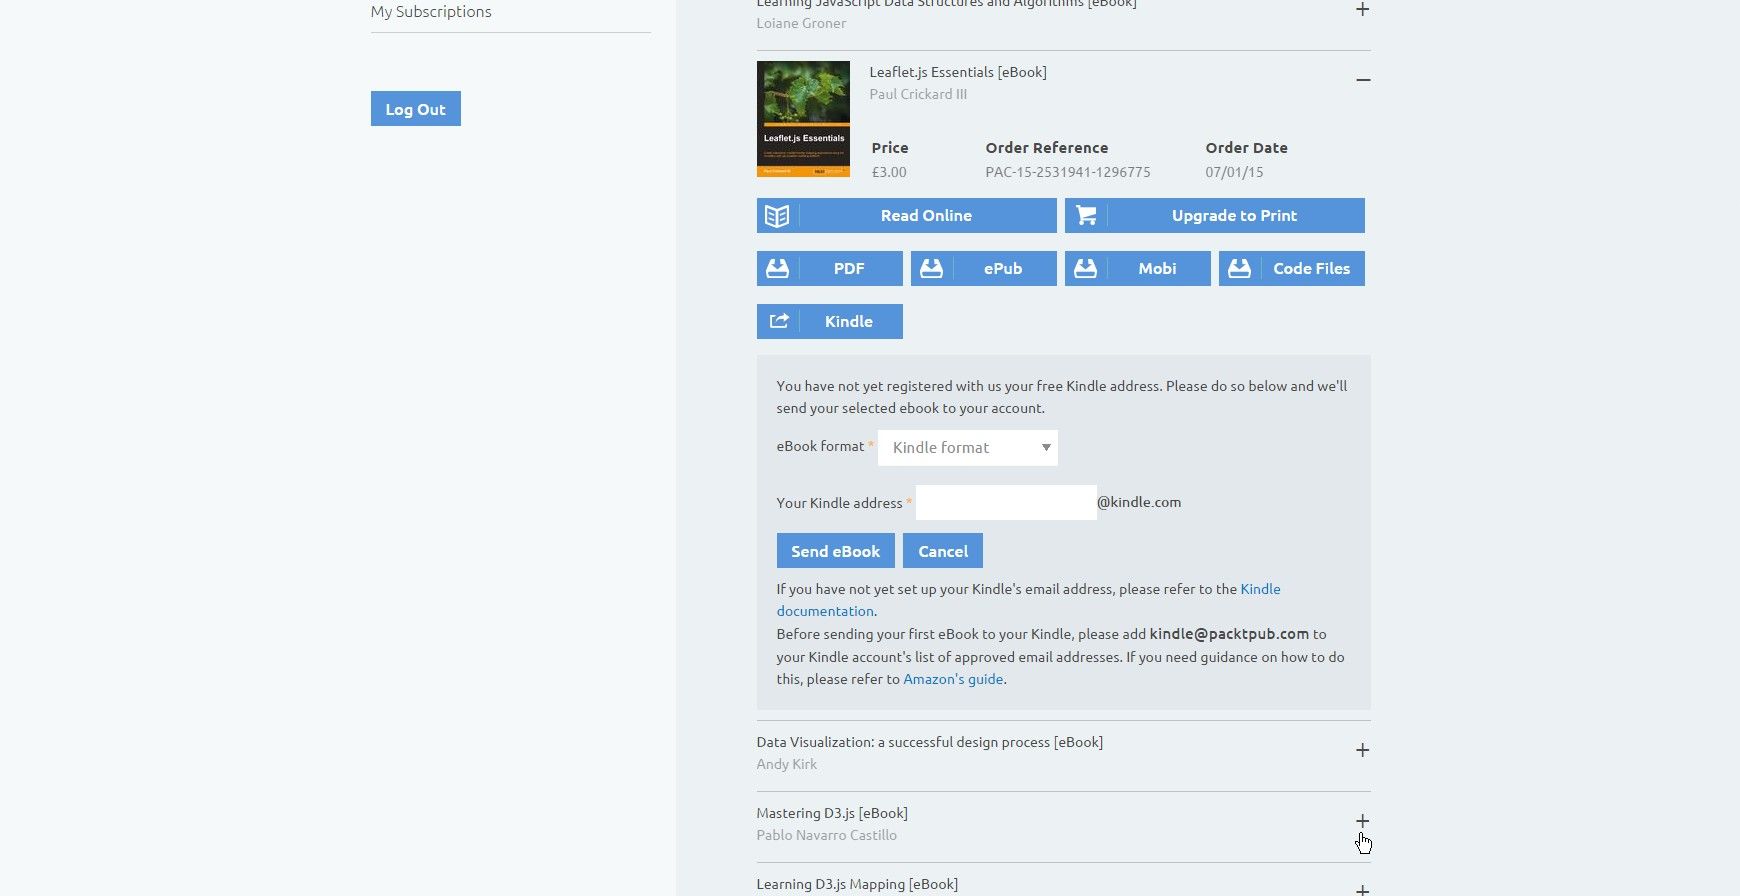This screenshot has height=896, width=1740.
Task: Click the Code Files download icon
Action: coord(1239,268)
